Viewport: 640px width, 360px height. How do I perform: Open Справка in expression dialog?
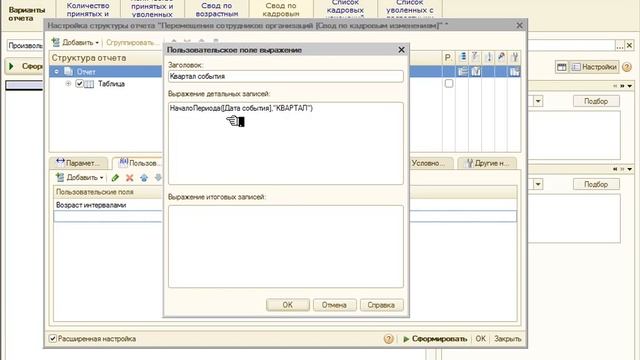pos(381,305)
